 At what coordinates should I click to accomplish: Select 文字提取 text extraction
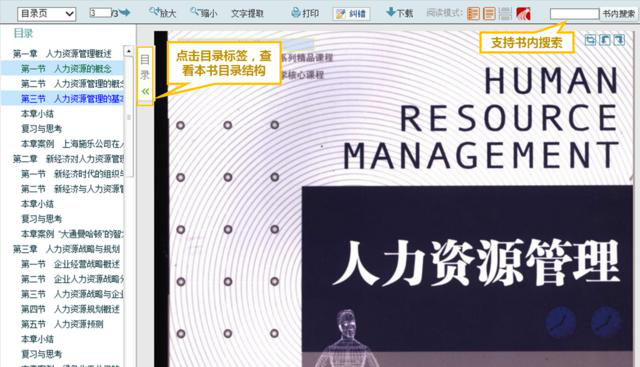(x=247, y=13)
